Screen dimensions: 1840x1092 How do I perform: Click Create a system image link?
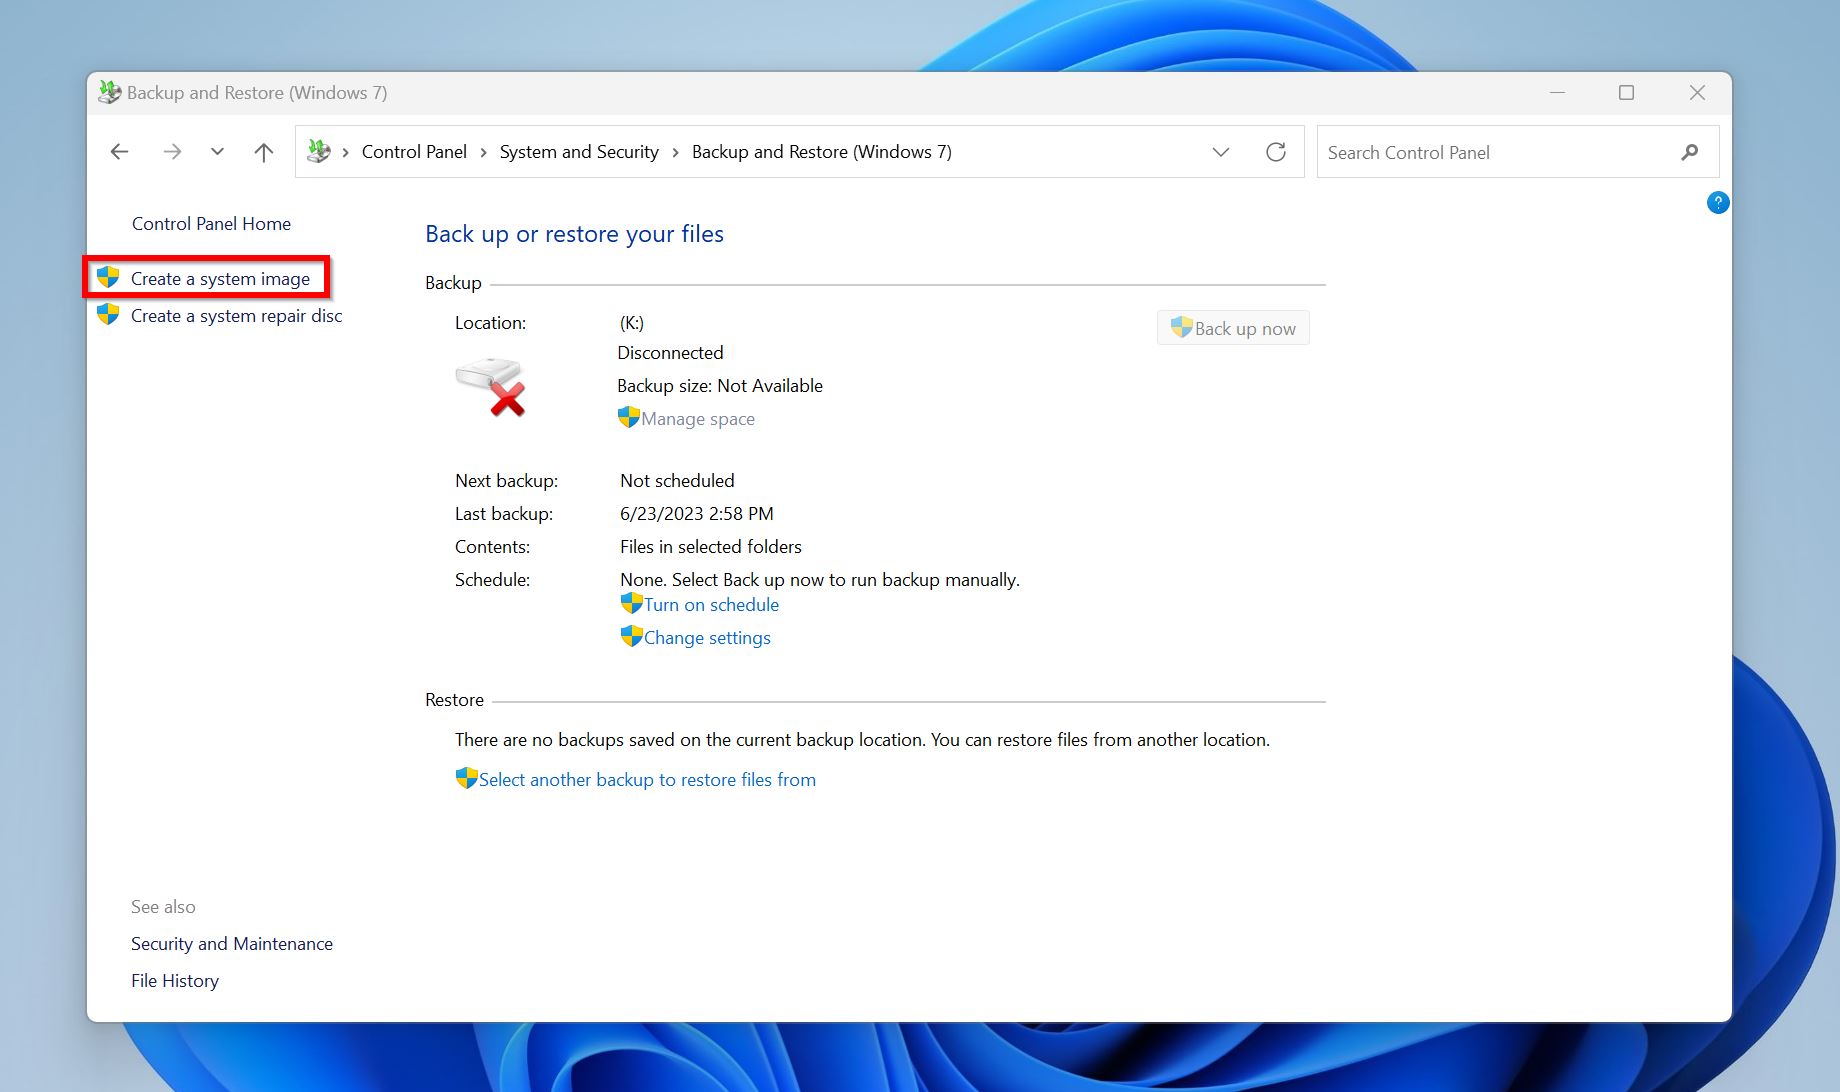coord(220,279)
